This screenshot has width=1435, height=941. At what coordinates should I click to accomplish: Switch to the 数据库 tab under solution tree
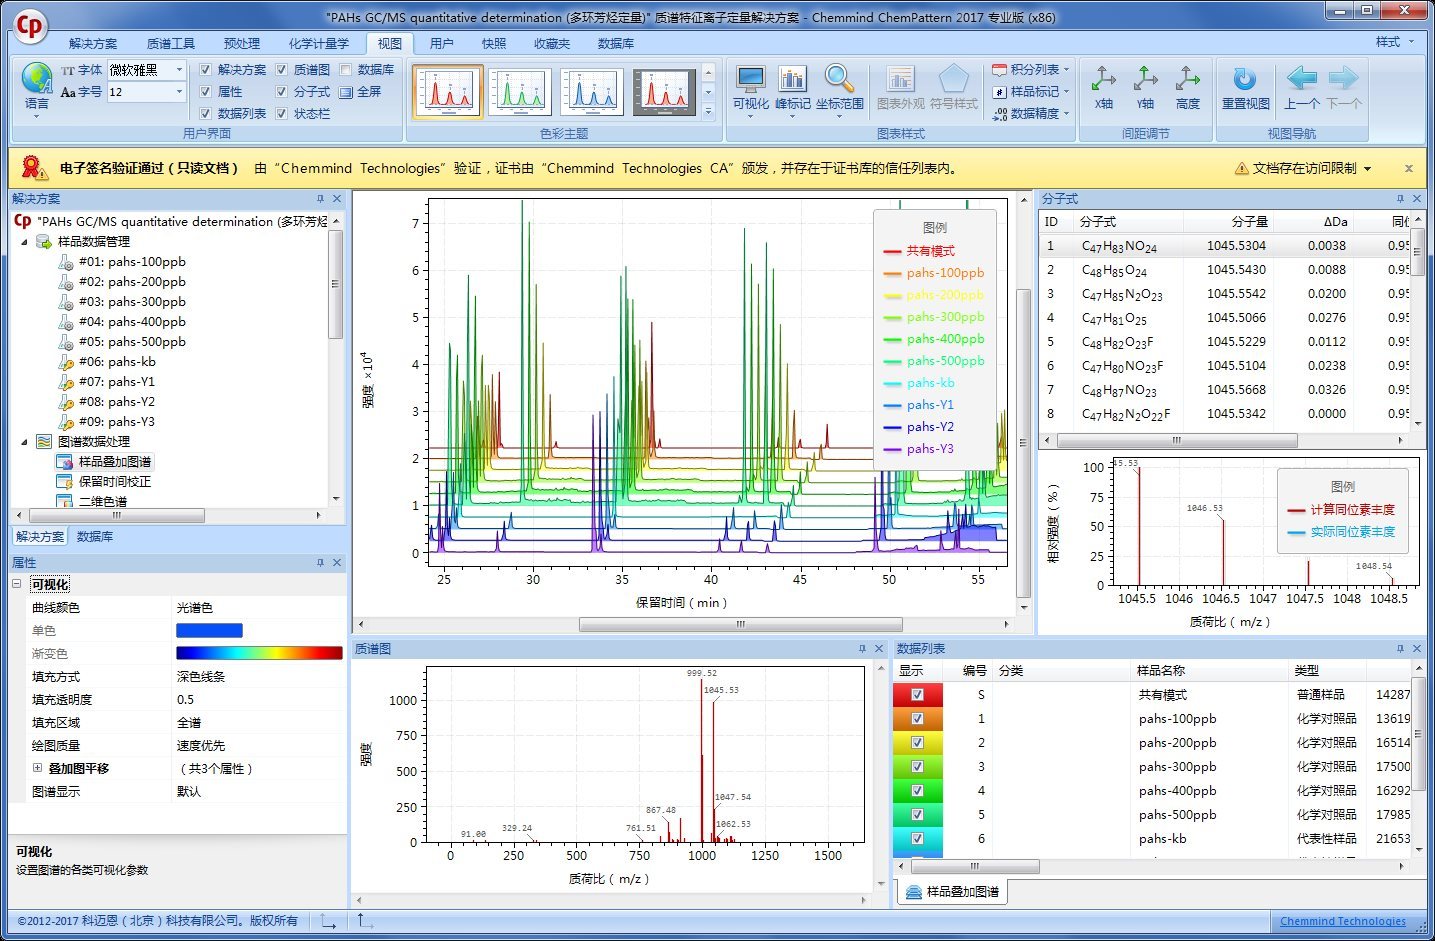point(95,537)
